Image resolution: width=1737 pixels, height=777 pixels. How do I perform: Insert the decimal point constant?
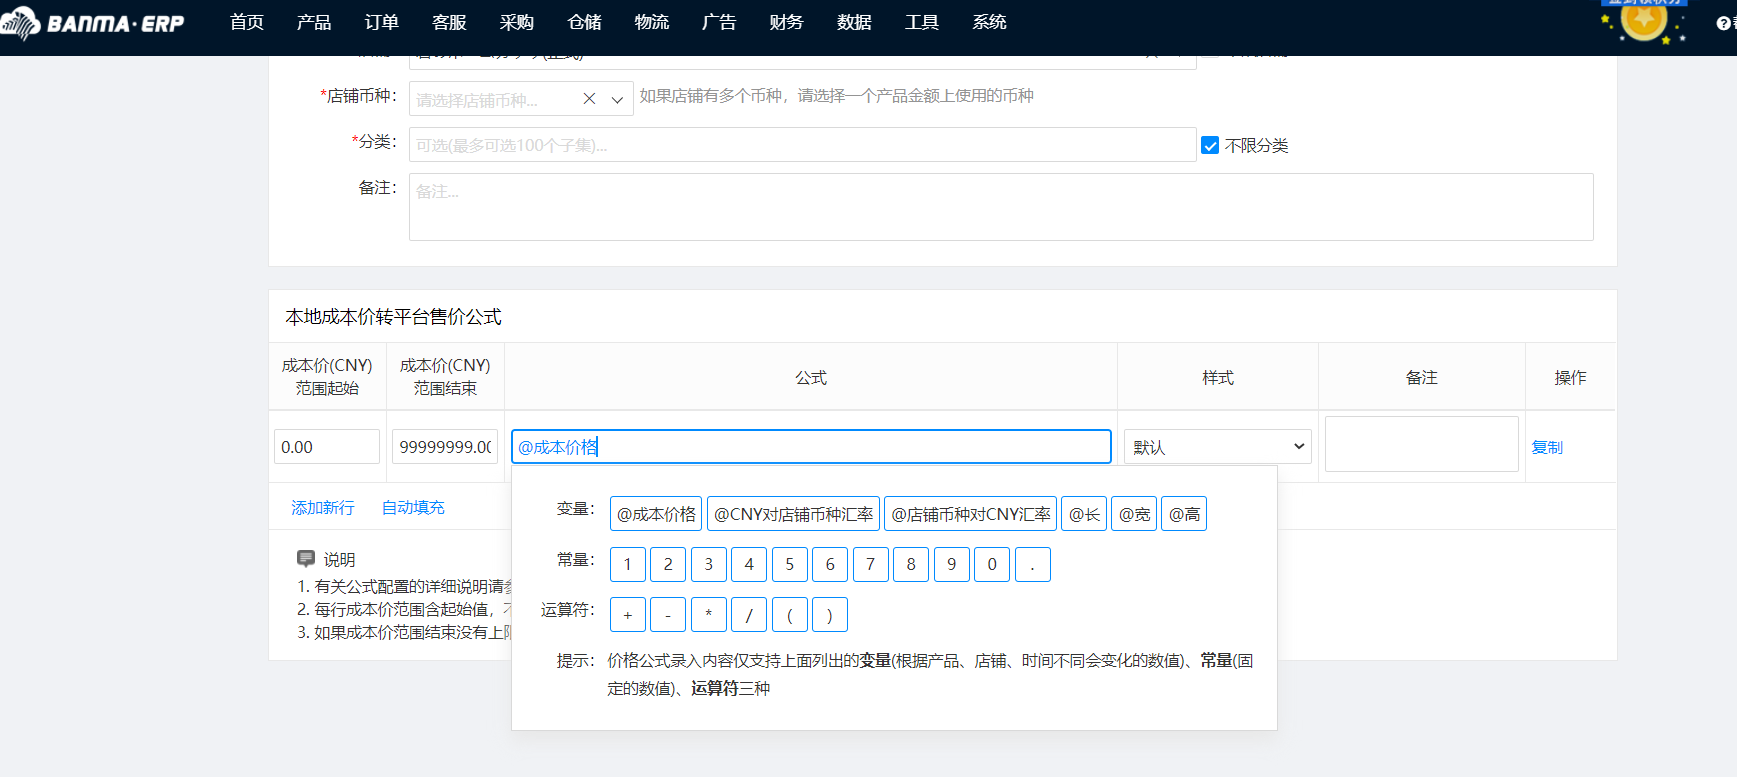(x=1033, y=564)
